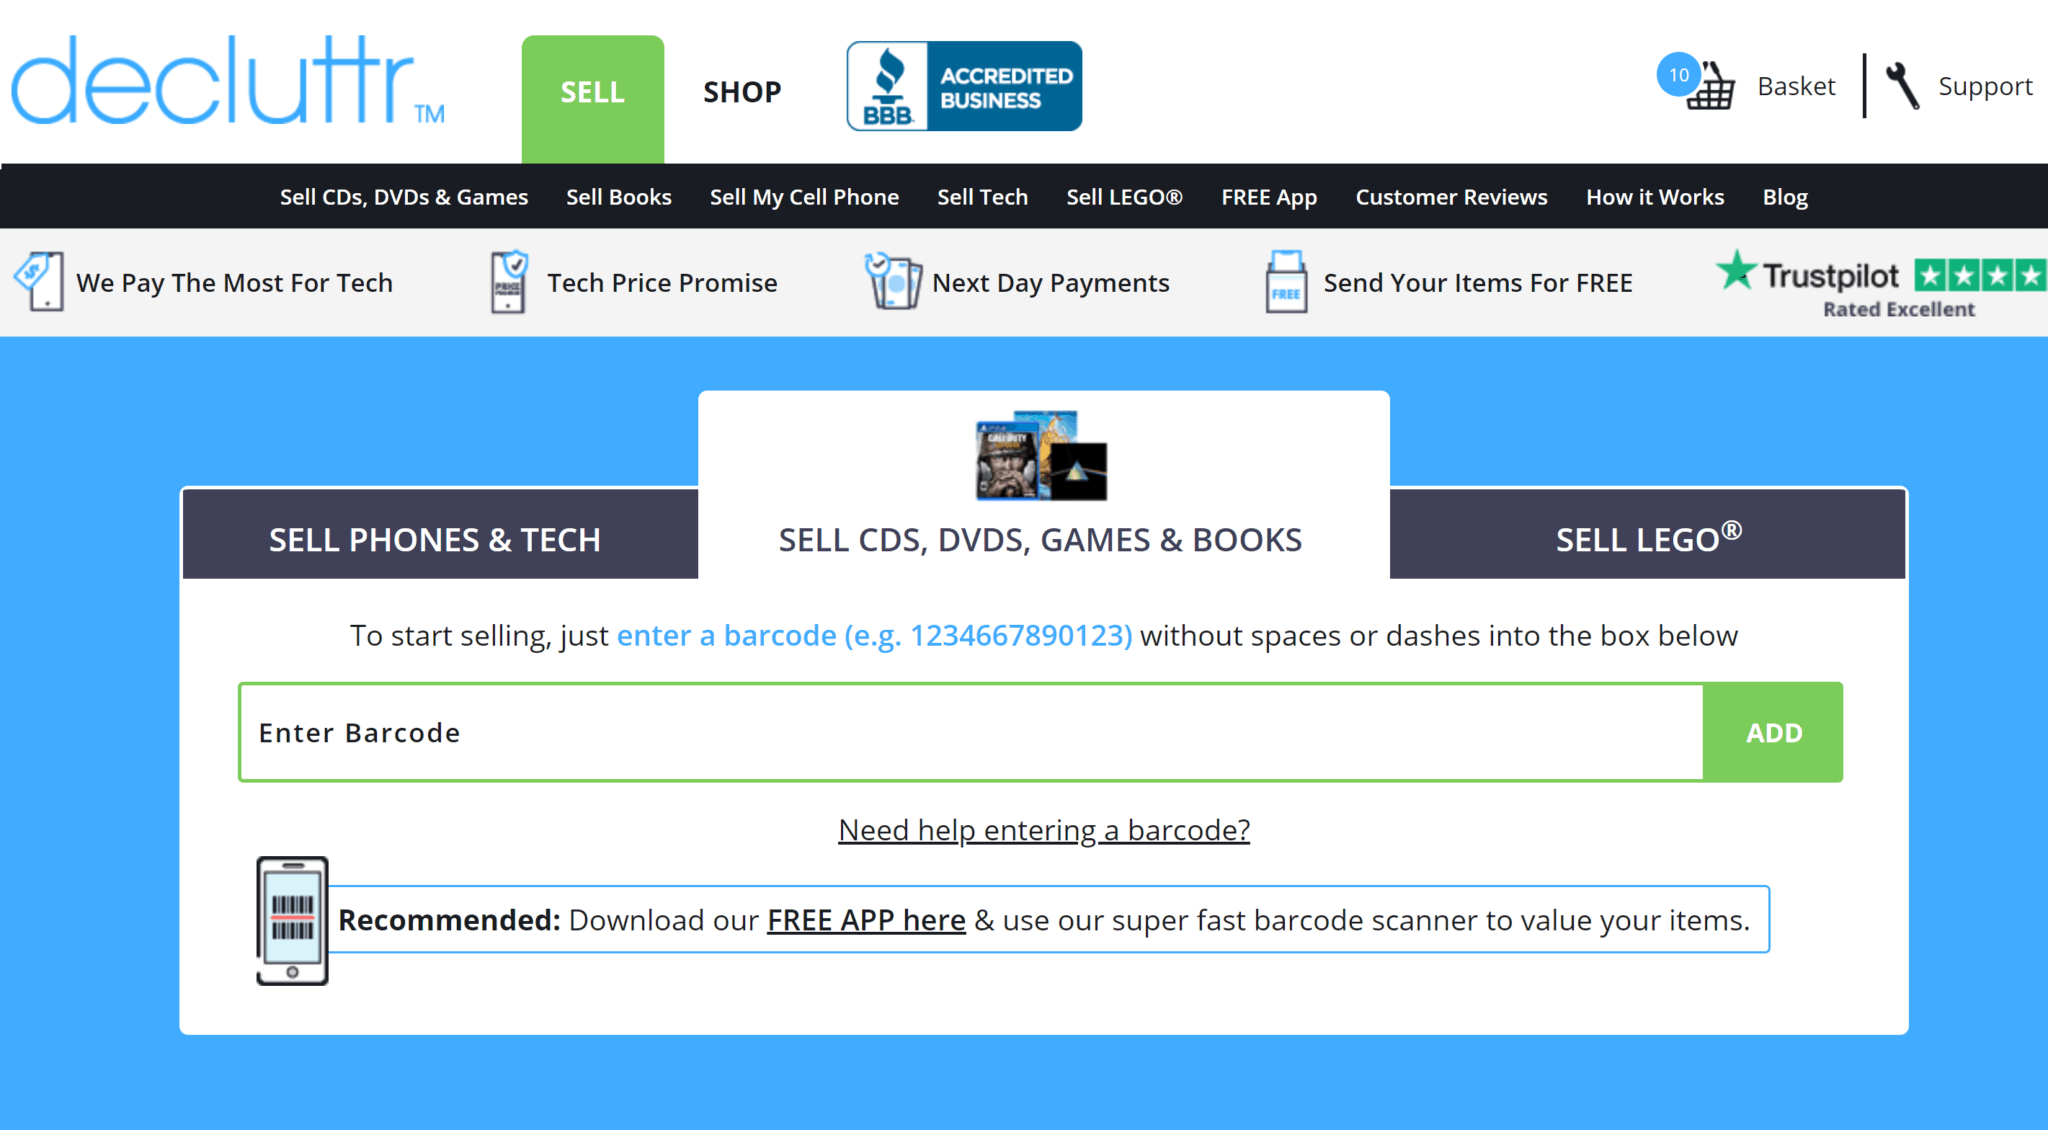Click the basket item count badge
The image size is (2048, 1130).
click(1679, 74)
